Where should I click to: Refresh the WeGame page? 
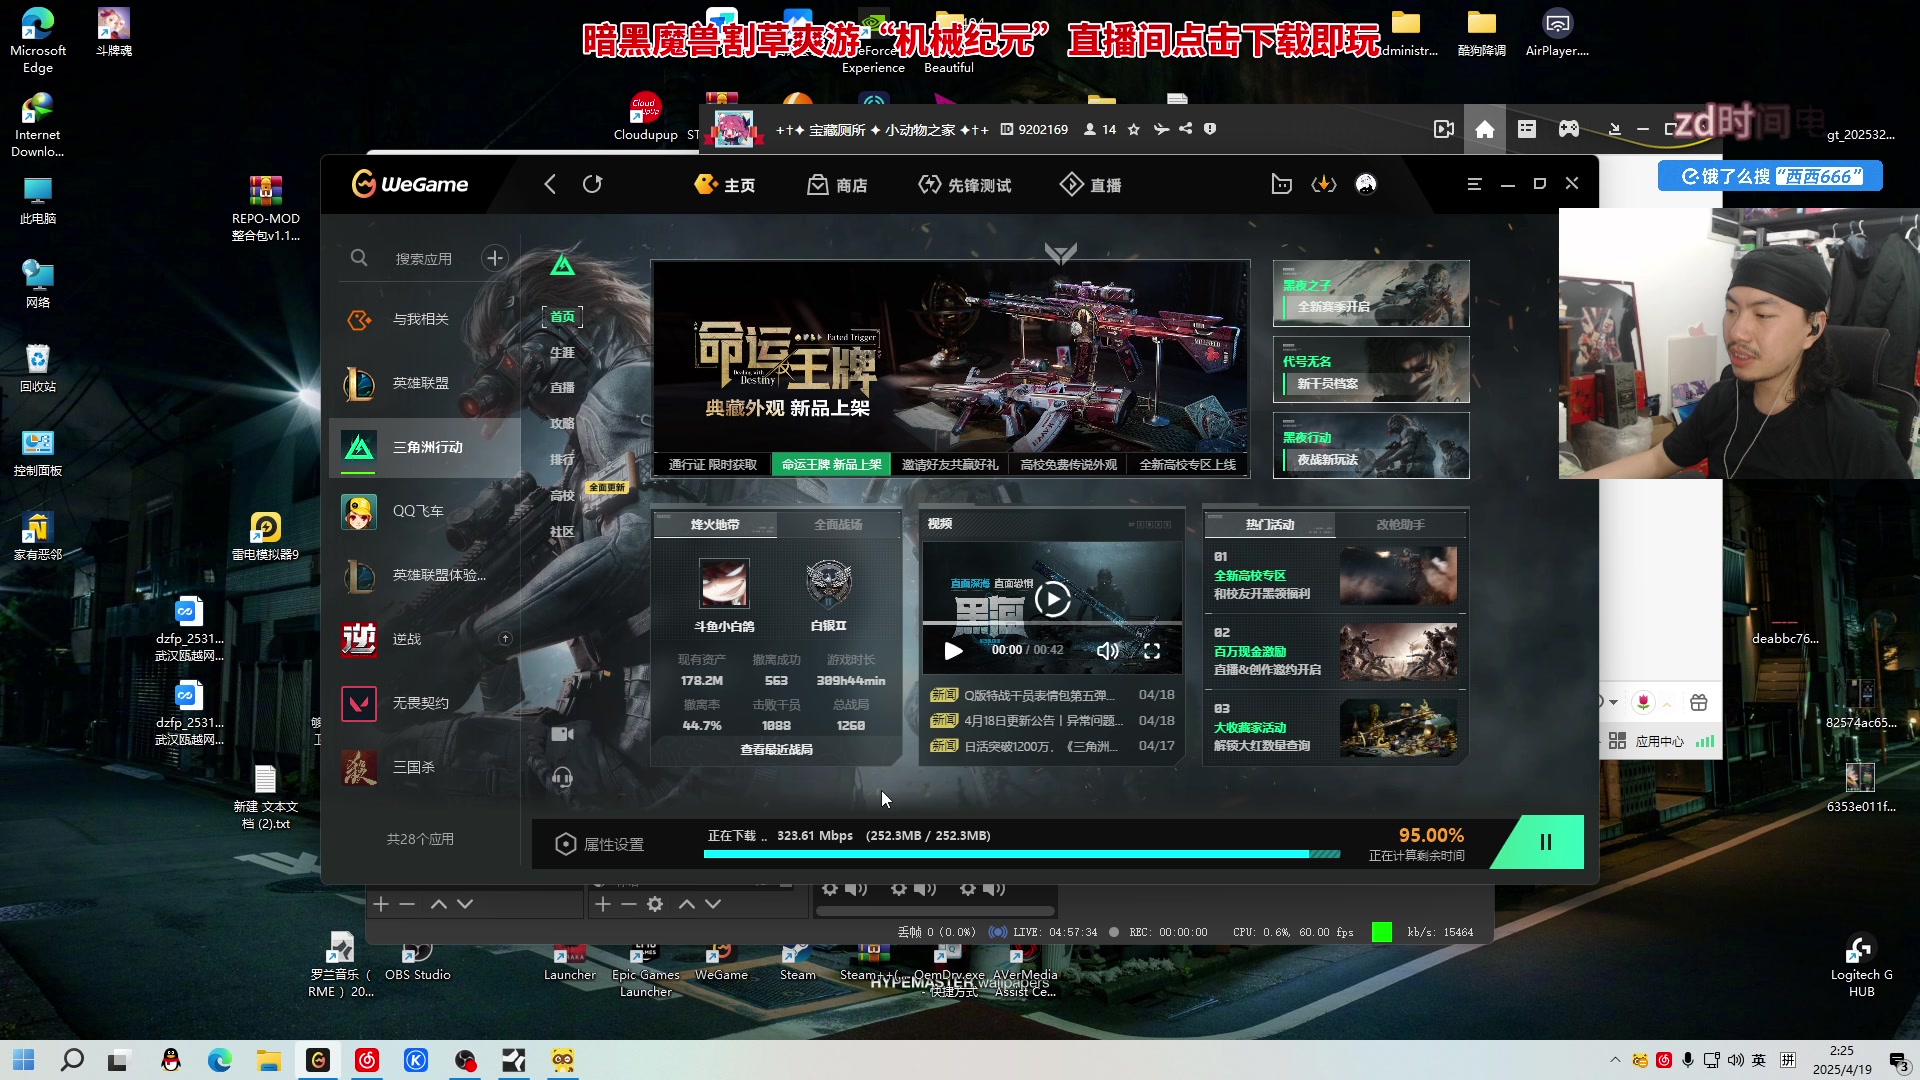click(x=593, y=184)
